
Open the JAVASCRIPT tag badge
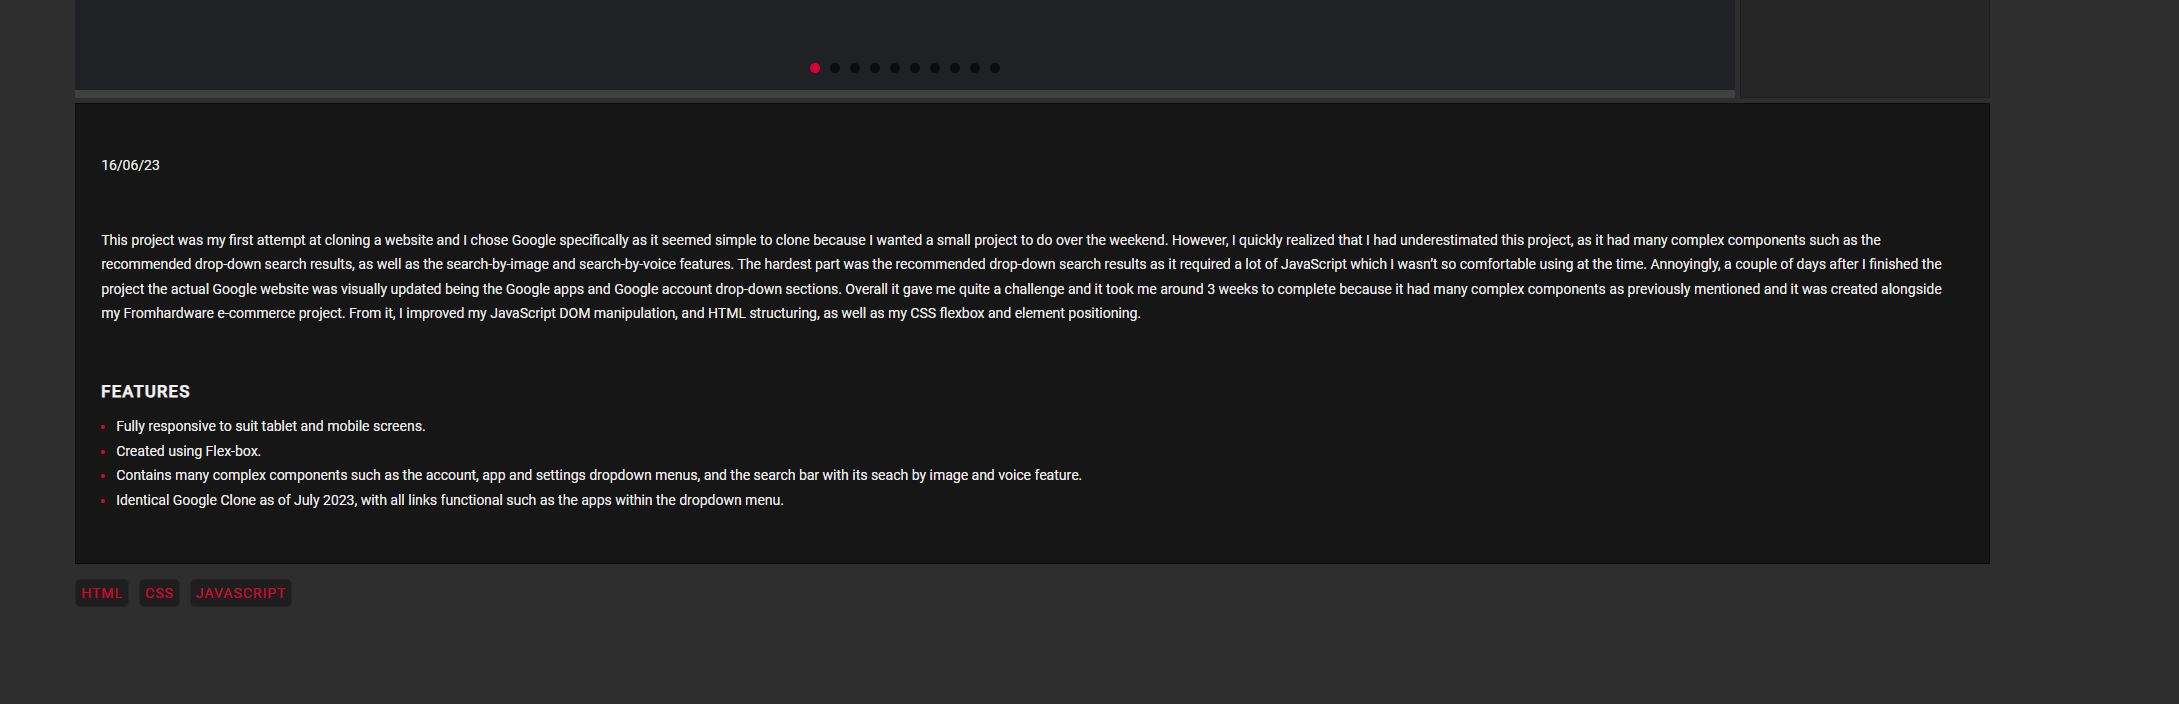coord(241,593)
